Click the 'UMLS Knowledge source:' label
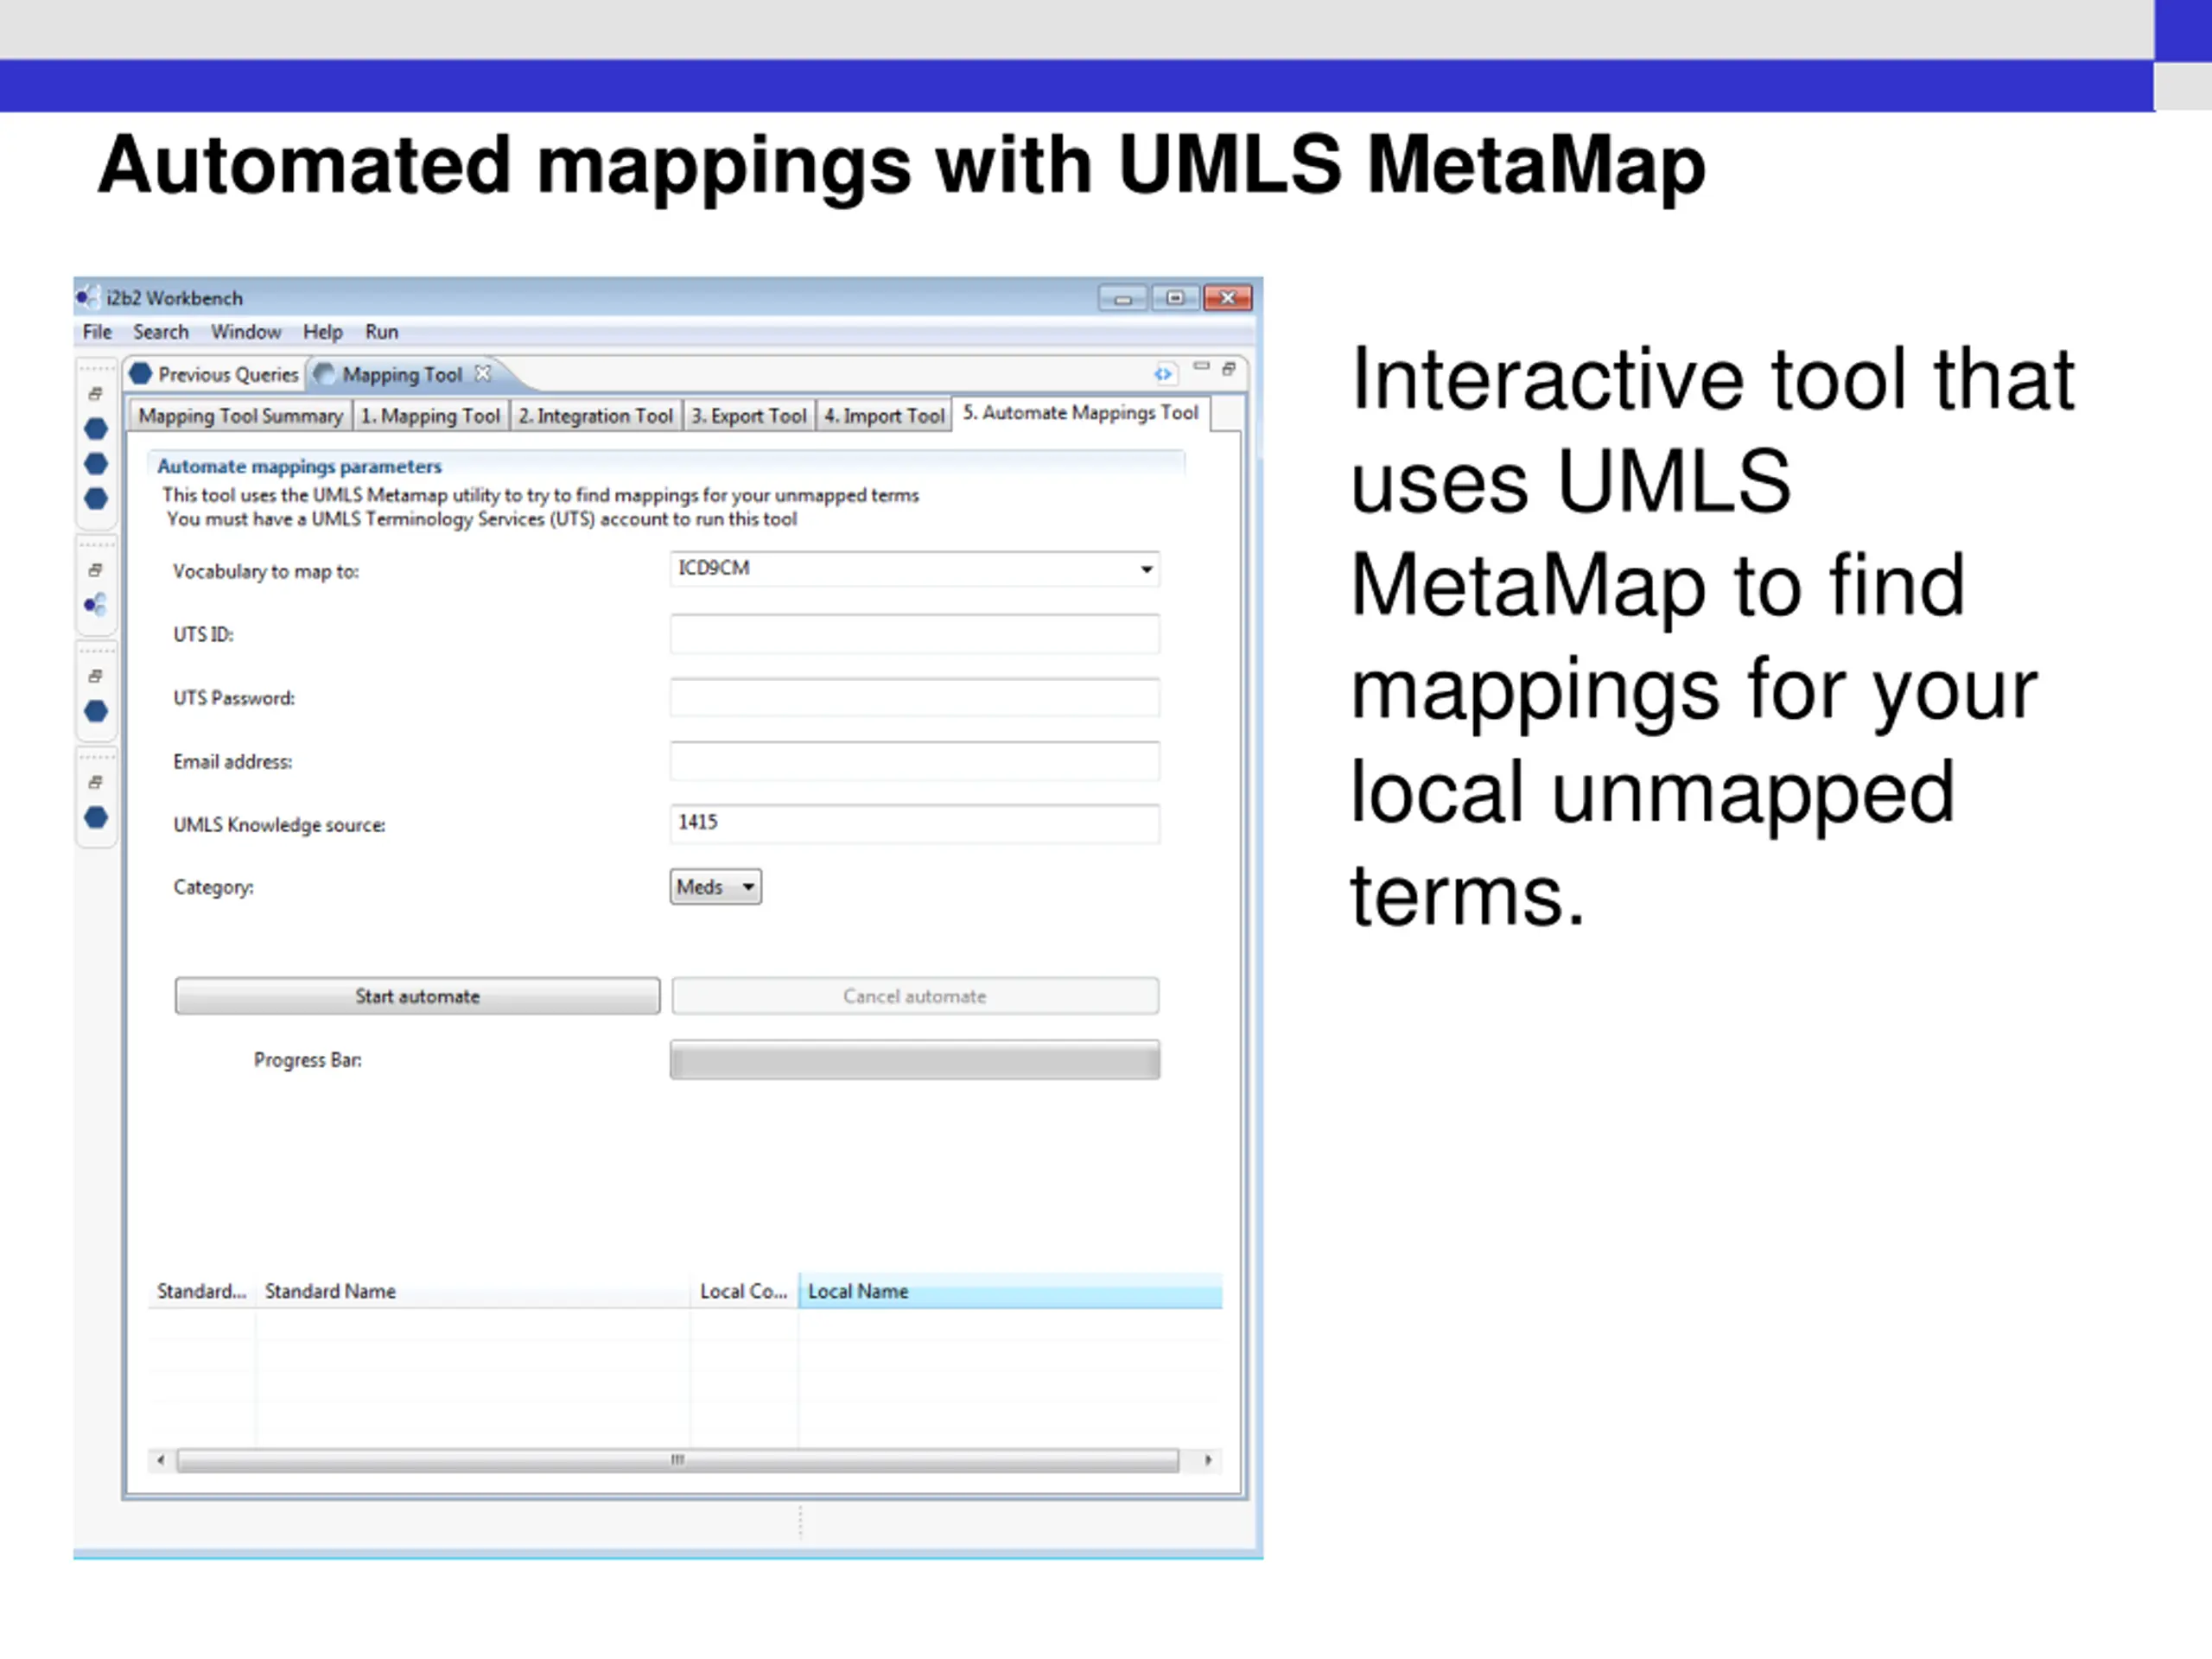2212x1659 pixels. coord(279,825)
